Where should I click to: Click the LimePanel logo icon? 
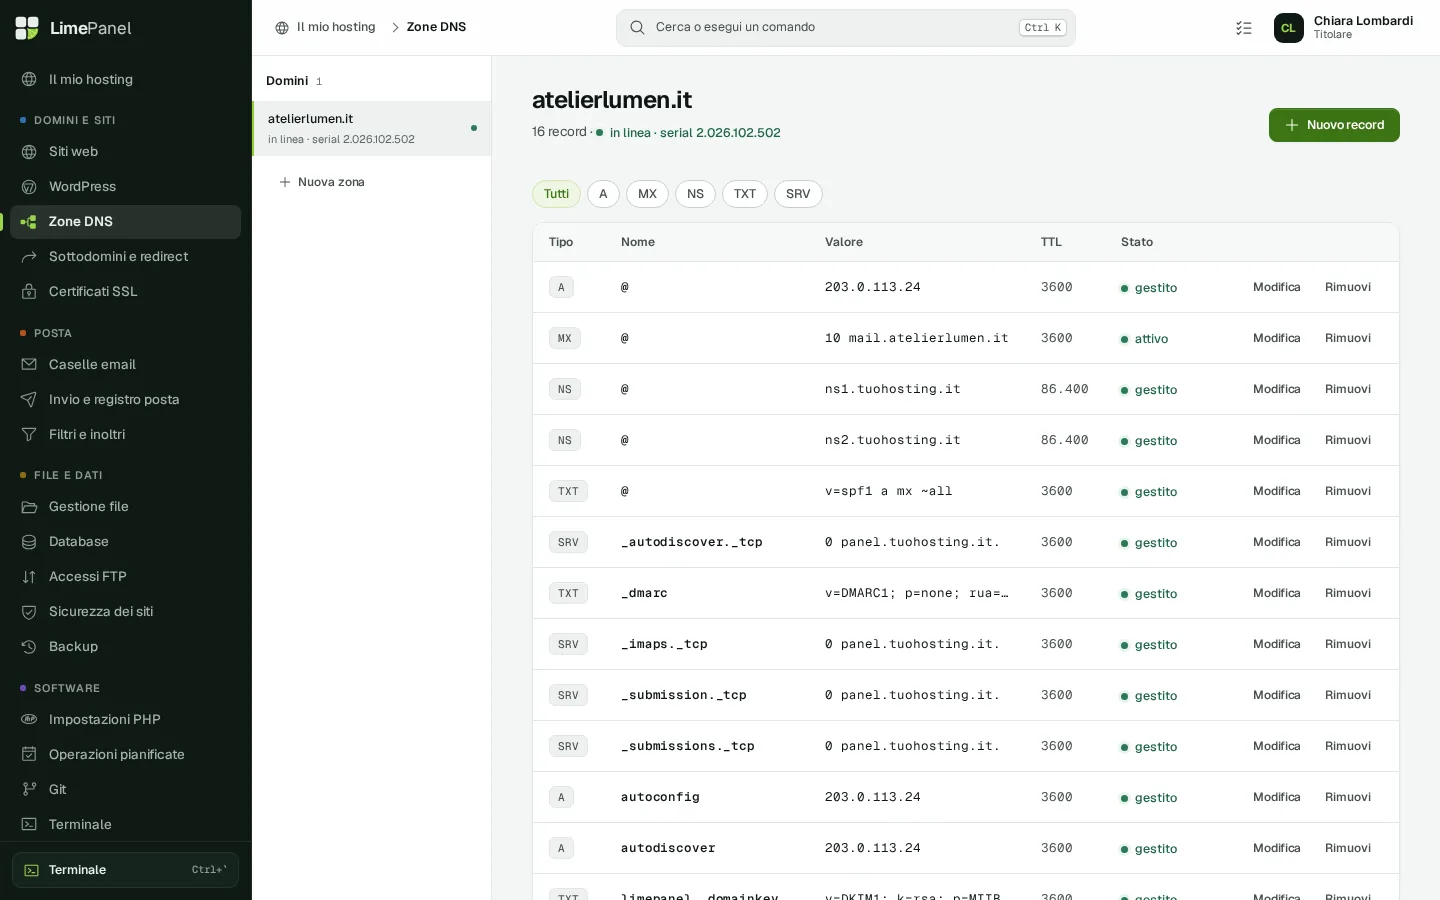27,28
